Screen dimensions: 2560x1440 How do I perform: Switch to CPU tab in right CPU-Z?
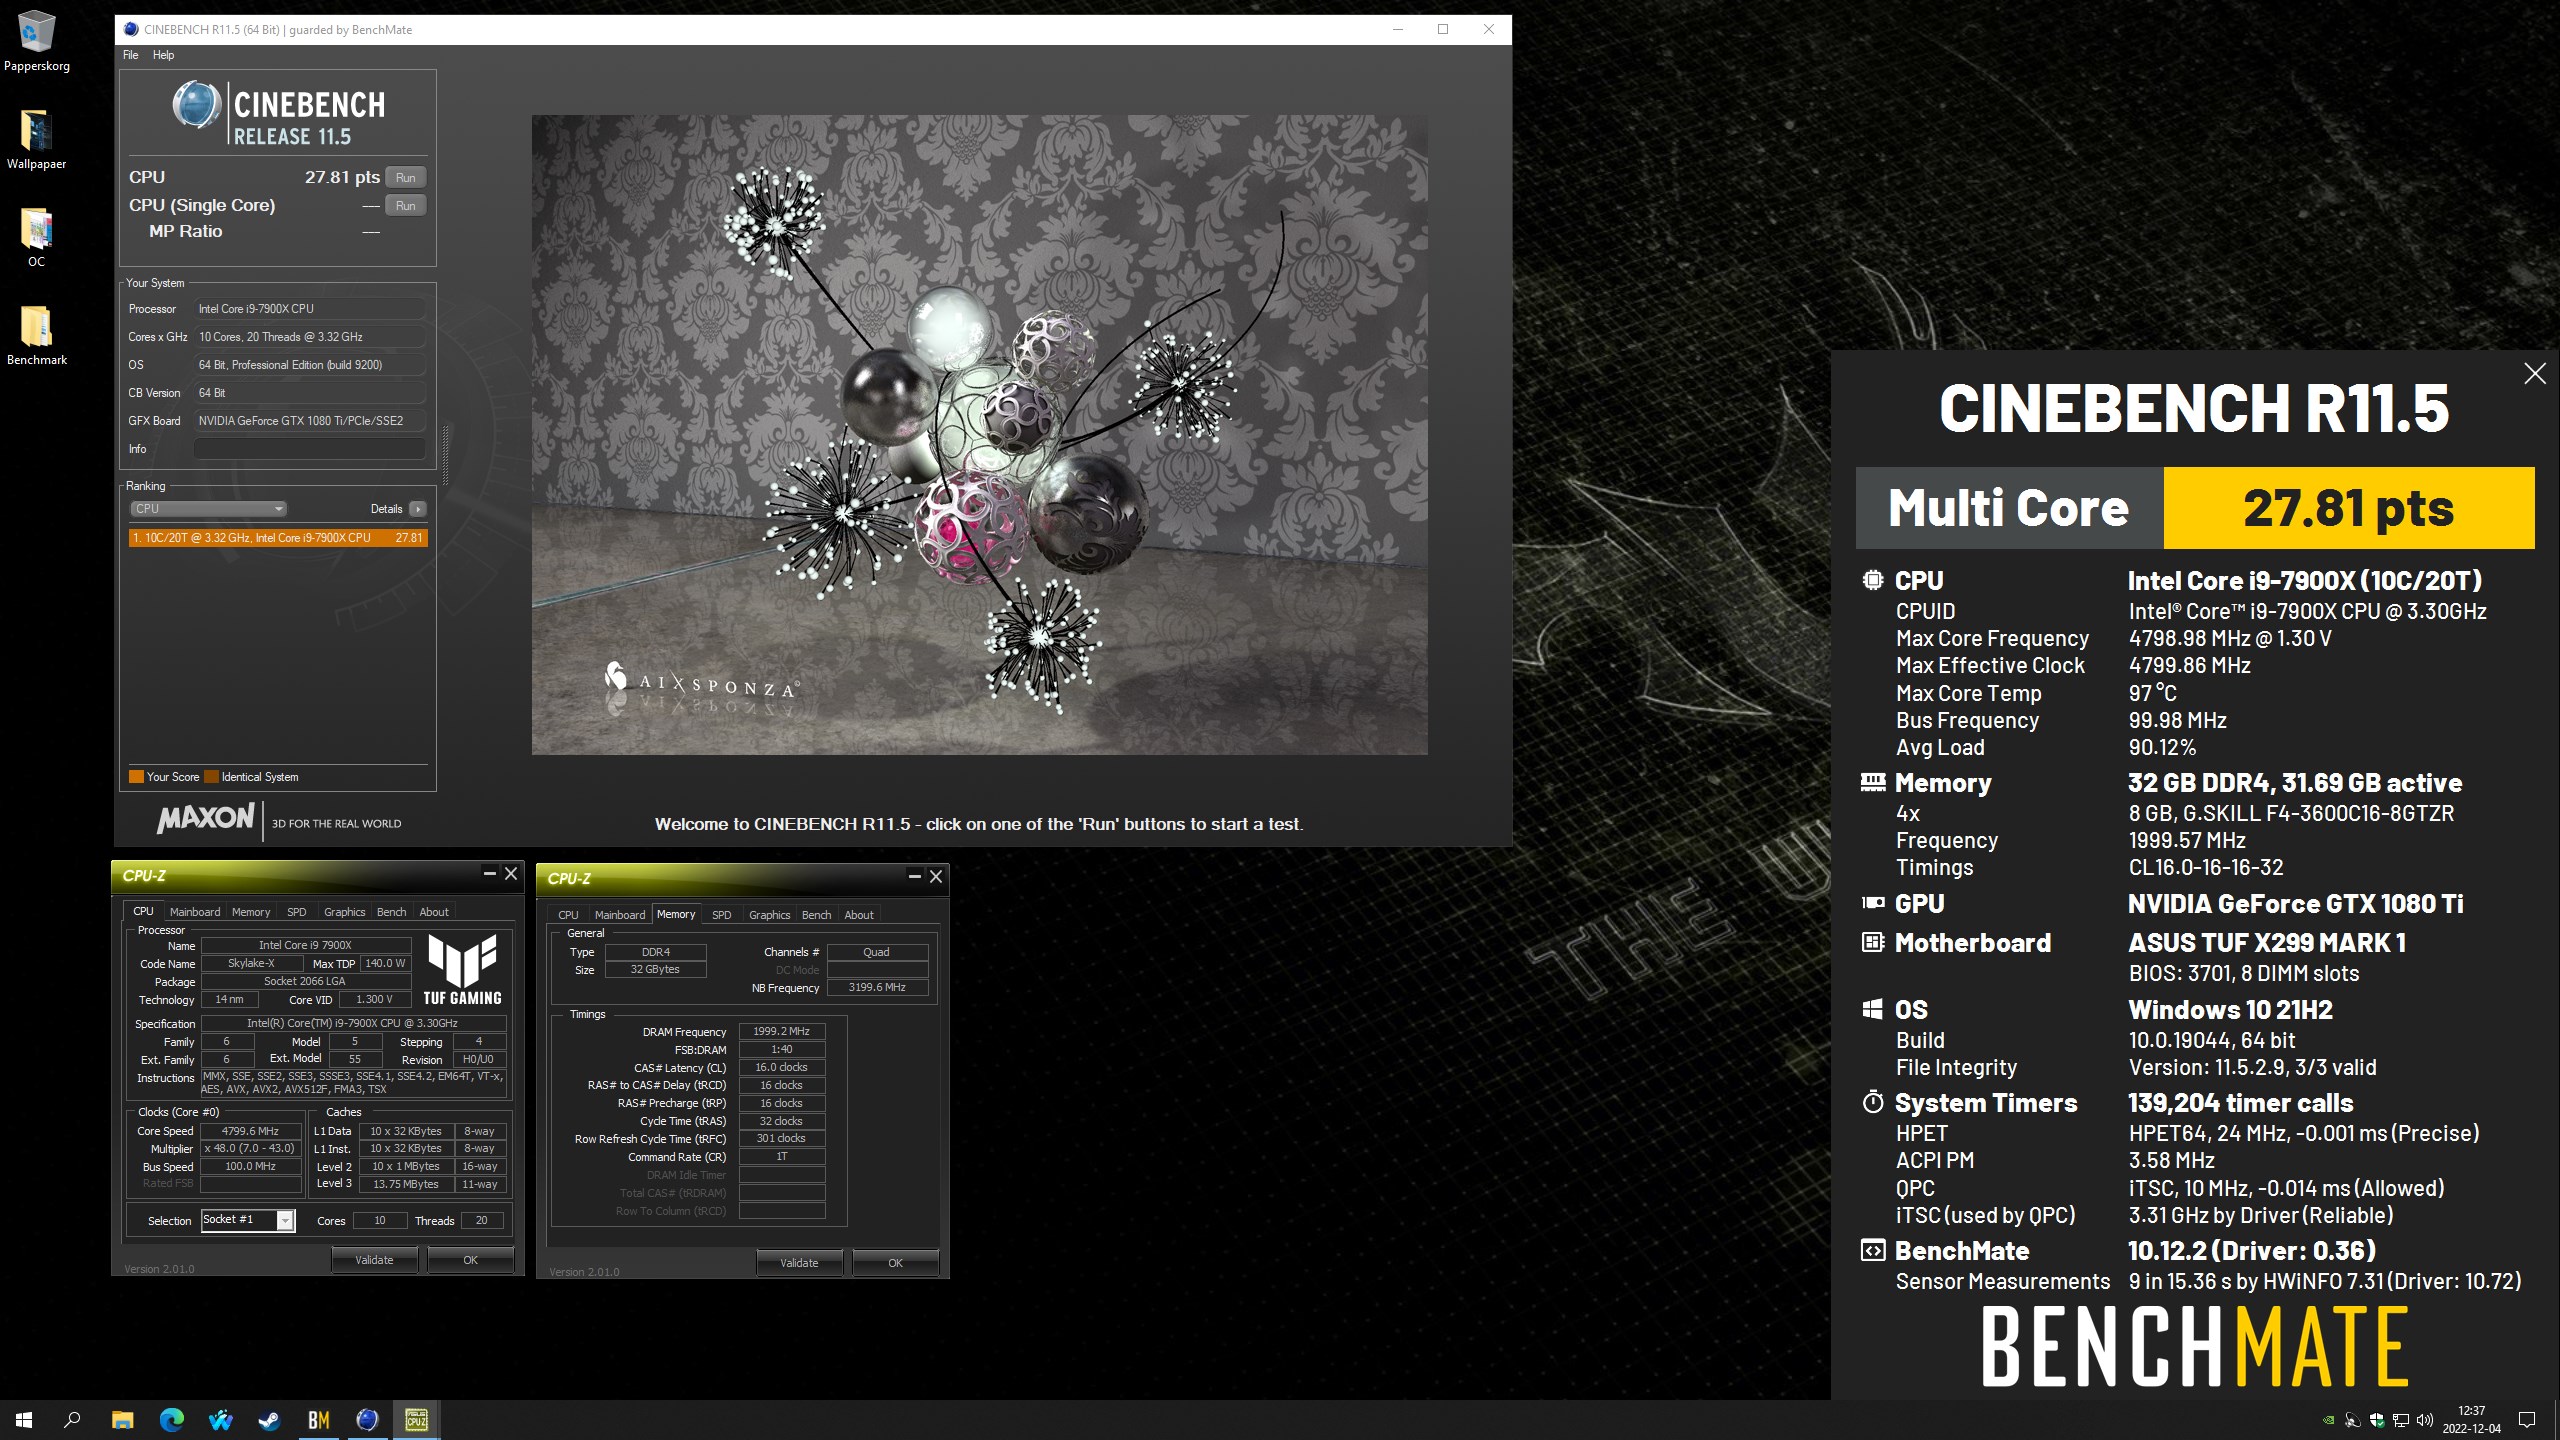[568, 915]
